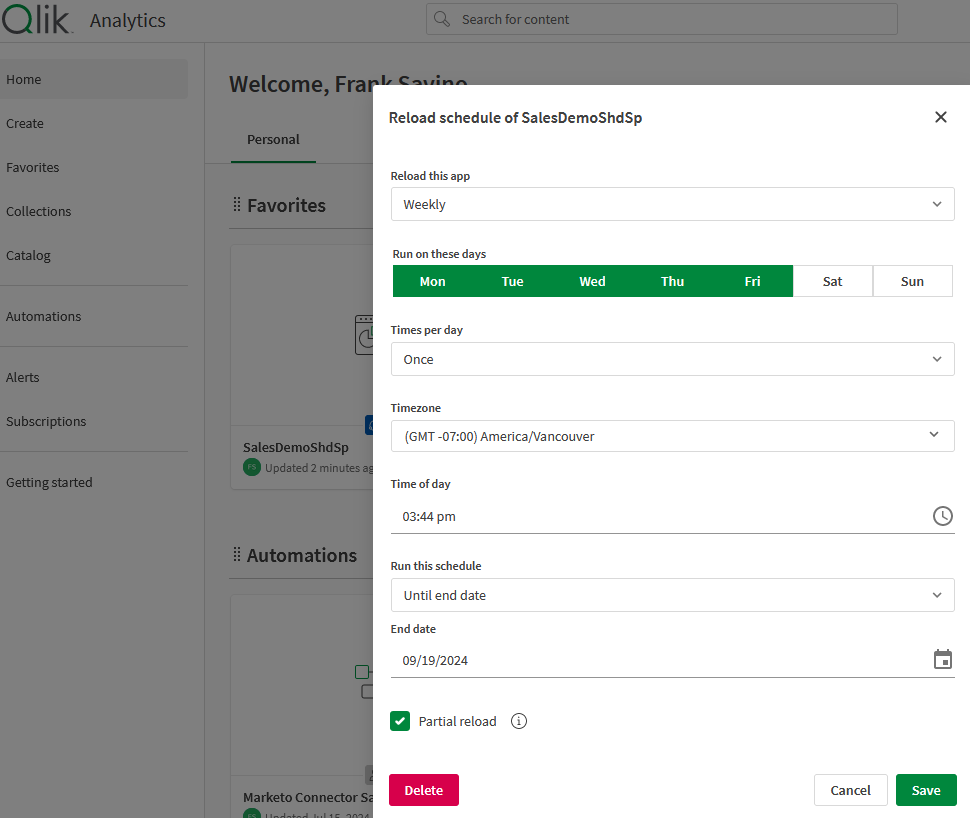Toggle Wed in Run on these days
970x818 pixels.
(592, 282)
